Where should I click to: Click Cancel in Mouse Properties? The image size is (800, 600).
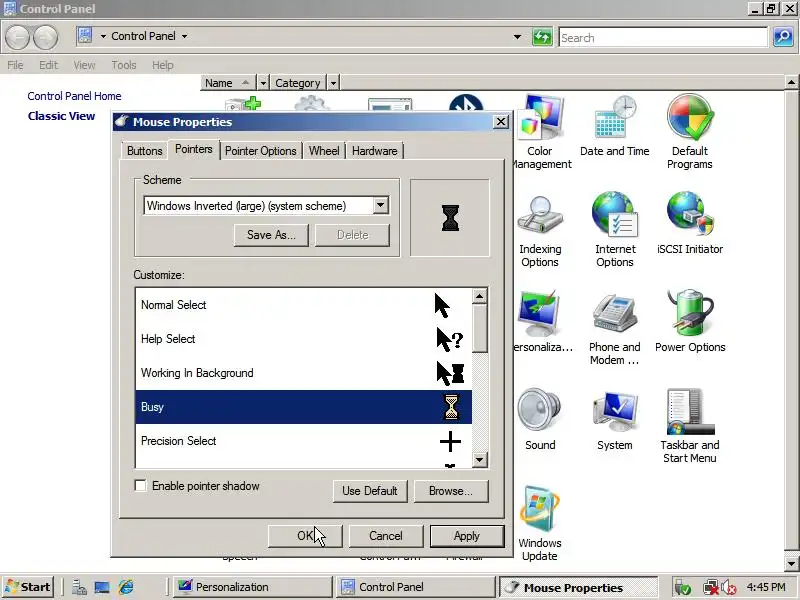coord(386,536)
